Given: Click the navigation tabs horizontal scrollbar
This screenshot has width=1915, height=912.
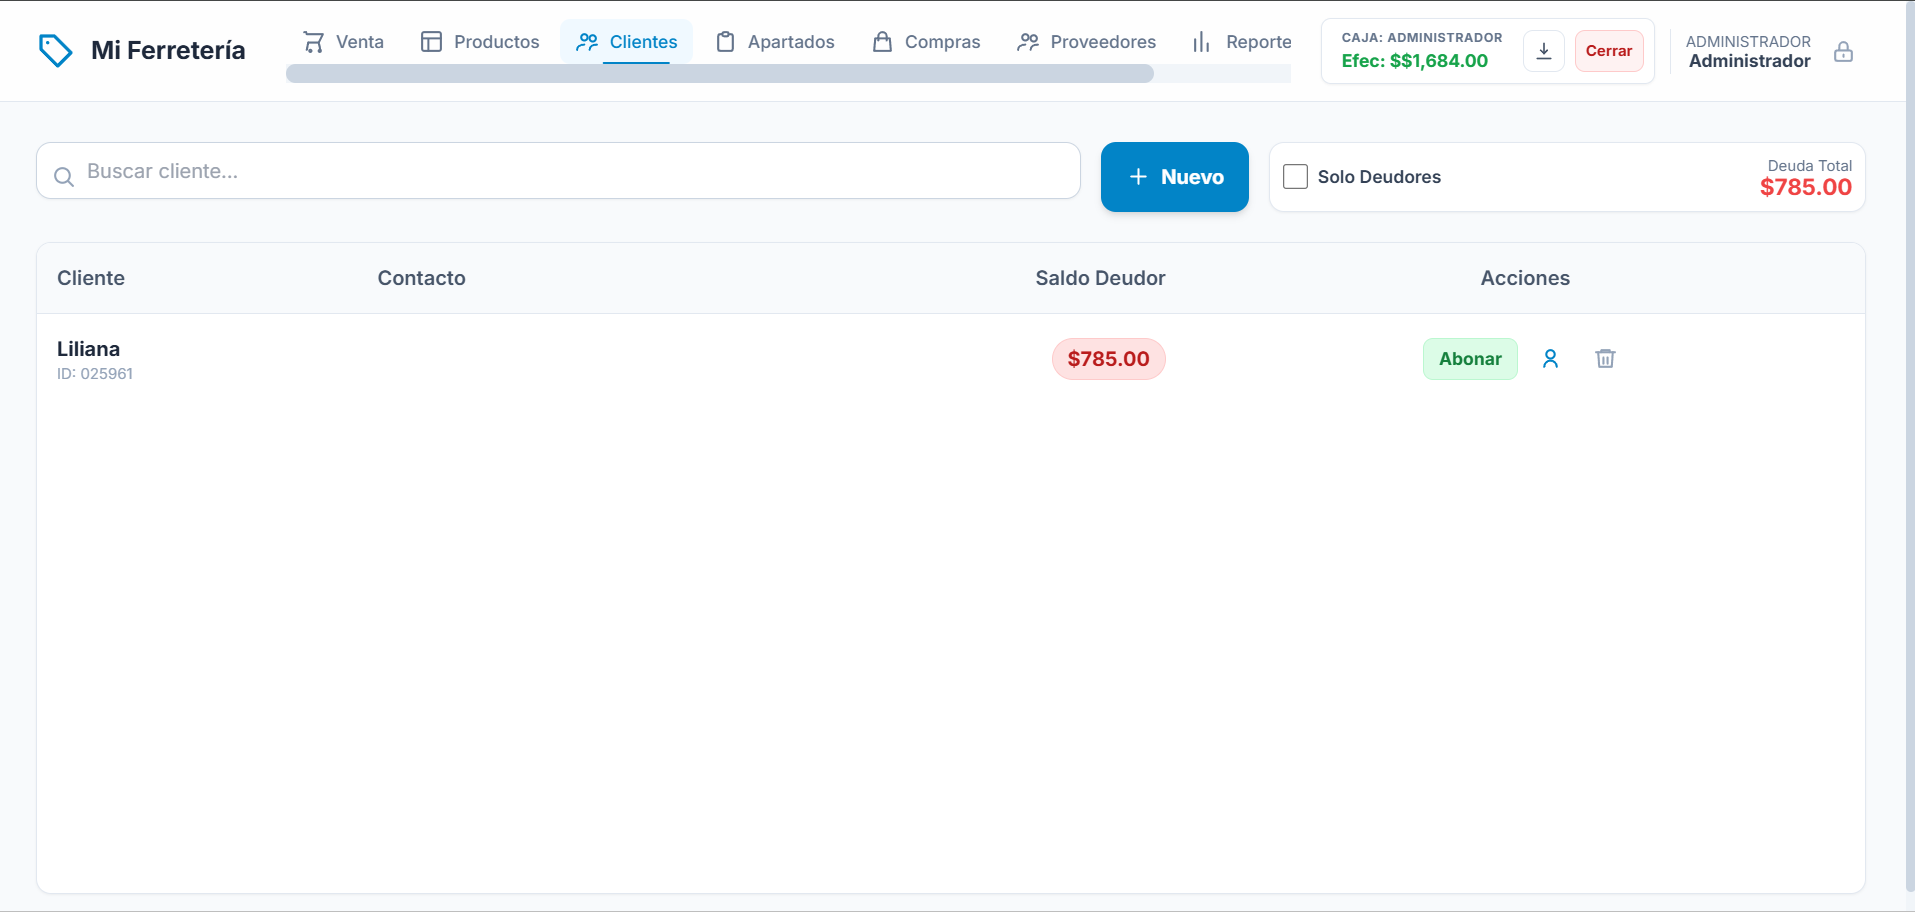Looking at the screenshot, I should coord(720,73).
